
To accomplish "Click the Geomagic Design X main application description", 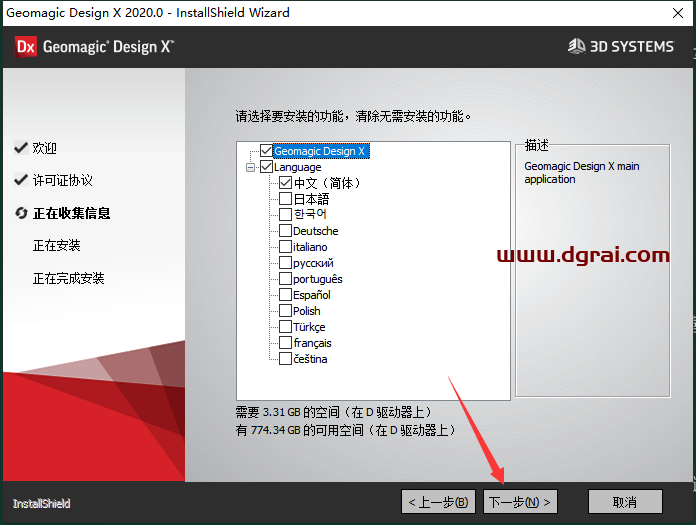I will point(581,173).
